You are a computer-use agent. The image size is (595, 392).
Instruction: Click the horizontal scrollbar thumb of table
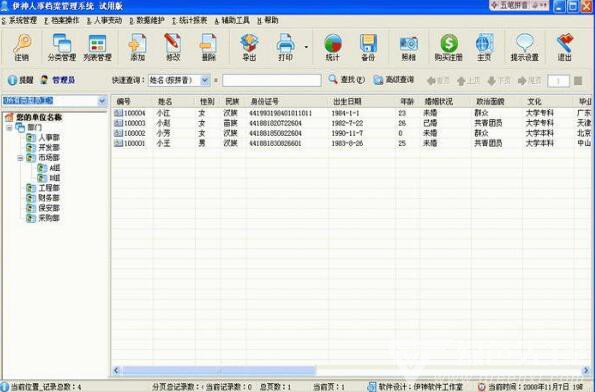tap(219, 370)
